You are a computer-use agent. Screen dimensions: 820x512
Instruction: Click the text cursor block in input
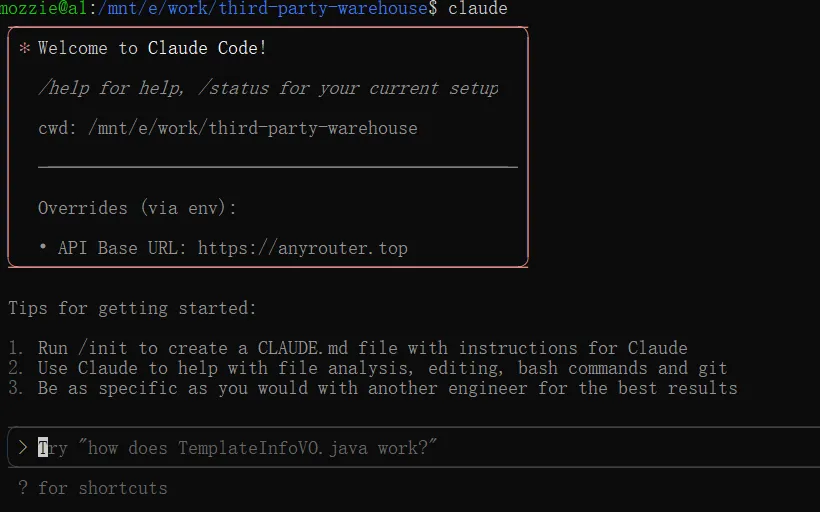(x=43, y=448)
